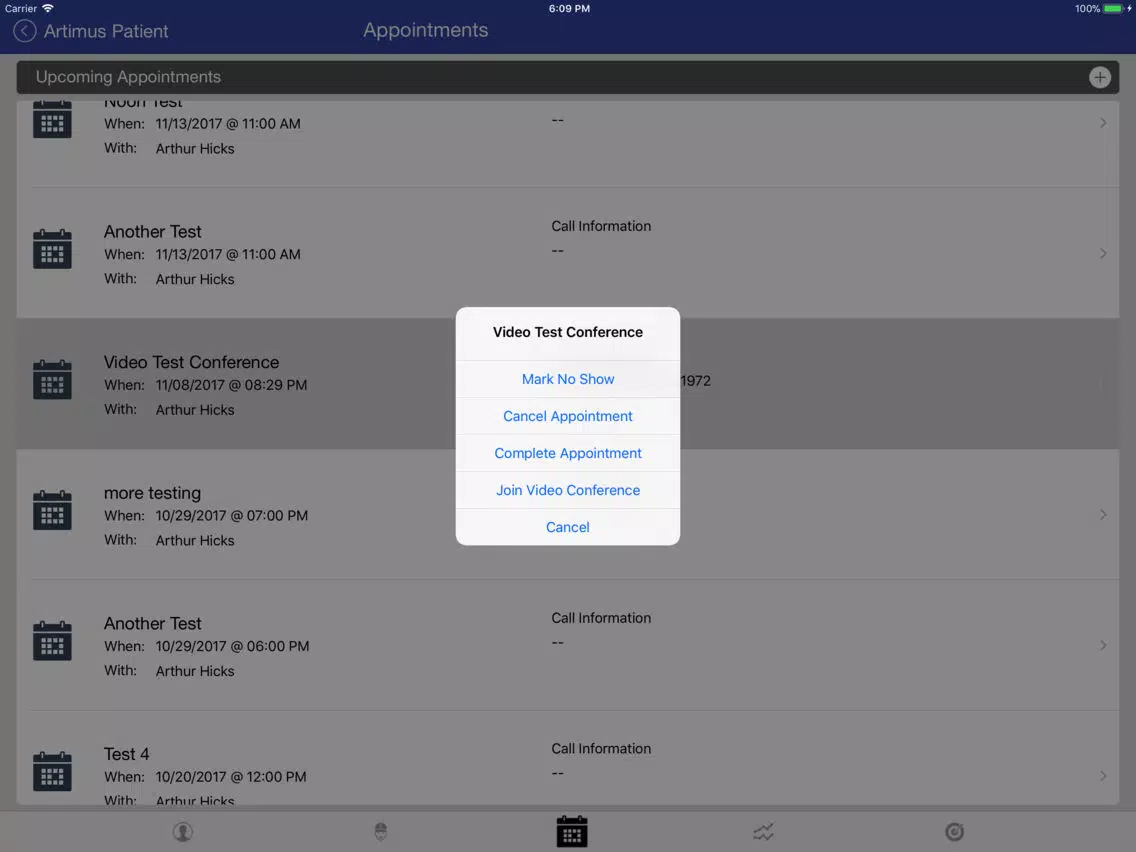This screenshot has width=1136, height=852.
Task: Open the target goals tab in bottom bar
Action: tap(954, 832)
